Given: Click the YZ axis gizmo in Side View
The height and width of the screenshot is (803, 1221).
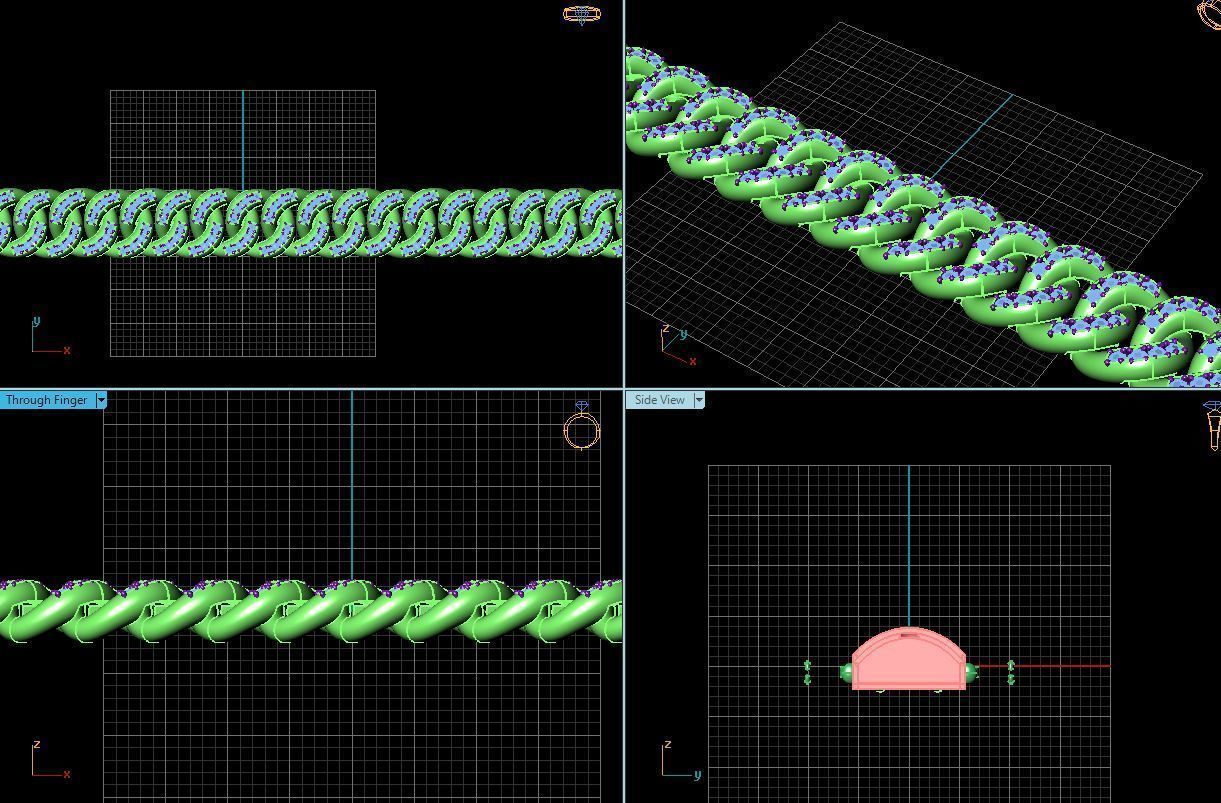Looking at the screenshot, I should point(680,760).
